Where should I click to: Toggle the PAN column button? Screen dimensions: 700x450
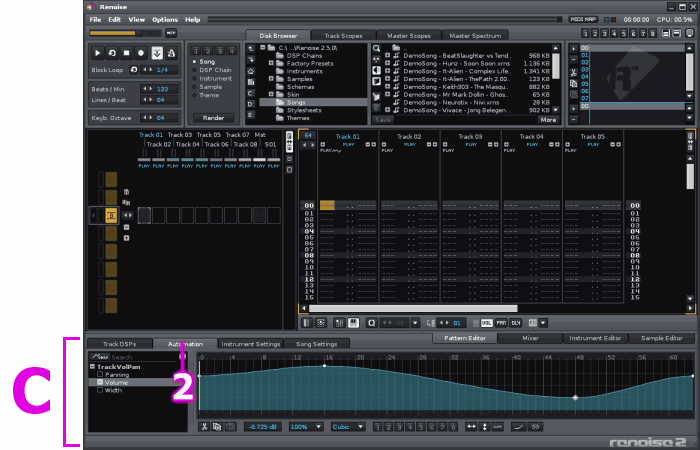[x=501, y=323]
